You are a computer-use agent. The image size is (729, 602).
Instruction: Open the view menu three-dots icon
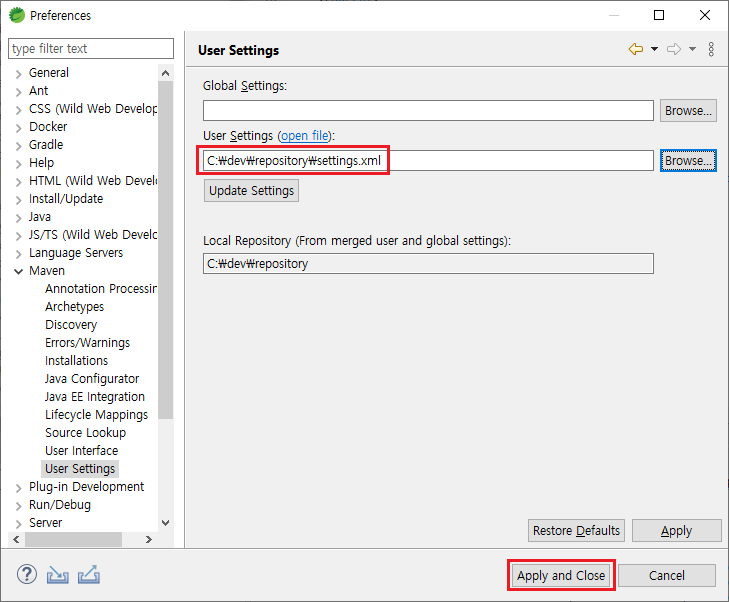(x=711, y=49)
